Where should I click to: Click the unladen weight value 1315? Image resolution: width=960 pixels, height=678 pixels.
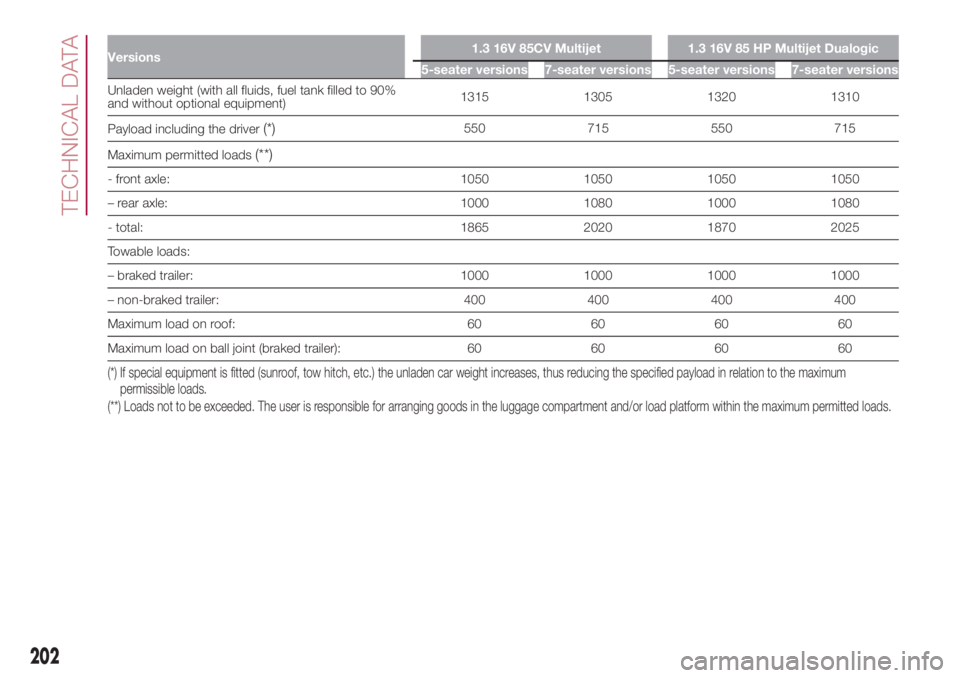474,97
